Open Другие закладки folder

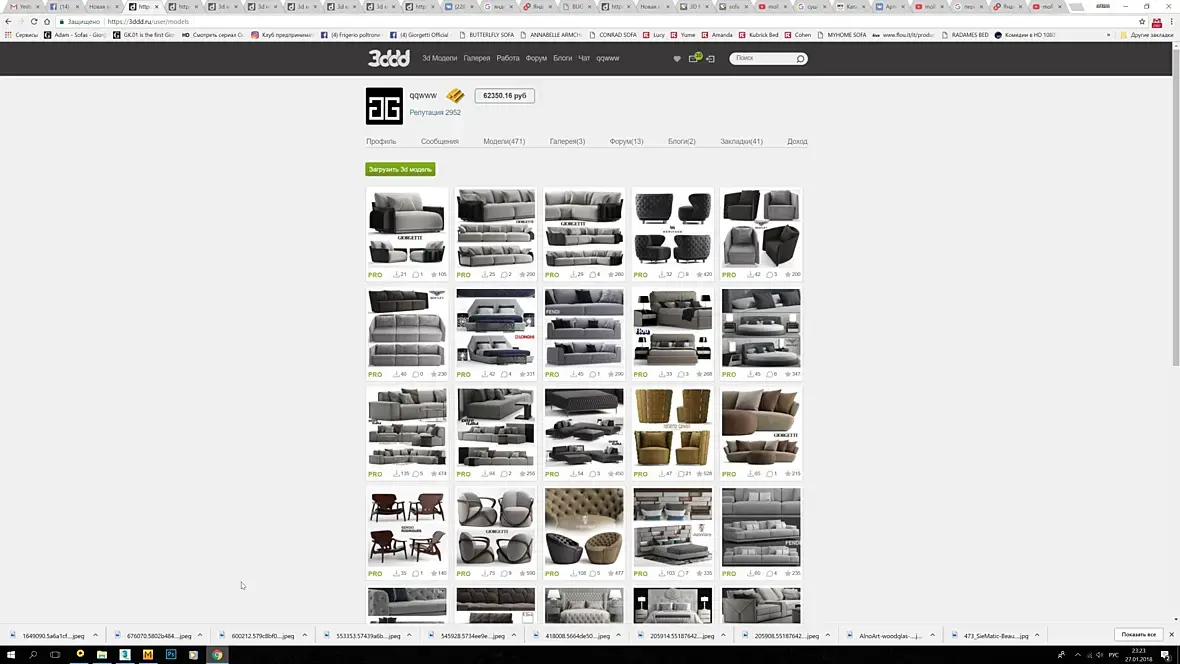pos(1147,35)
